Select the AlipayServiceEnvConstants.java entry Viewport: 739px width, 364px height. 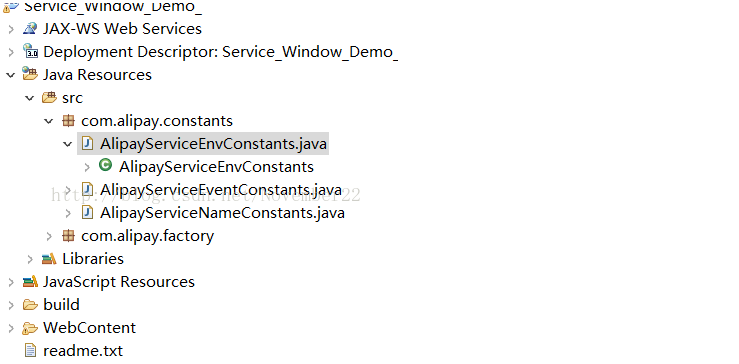pos(213,144)
